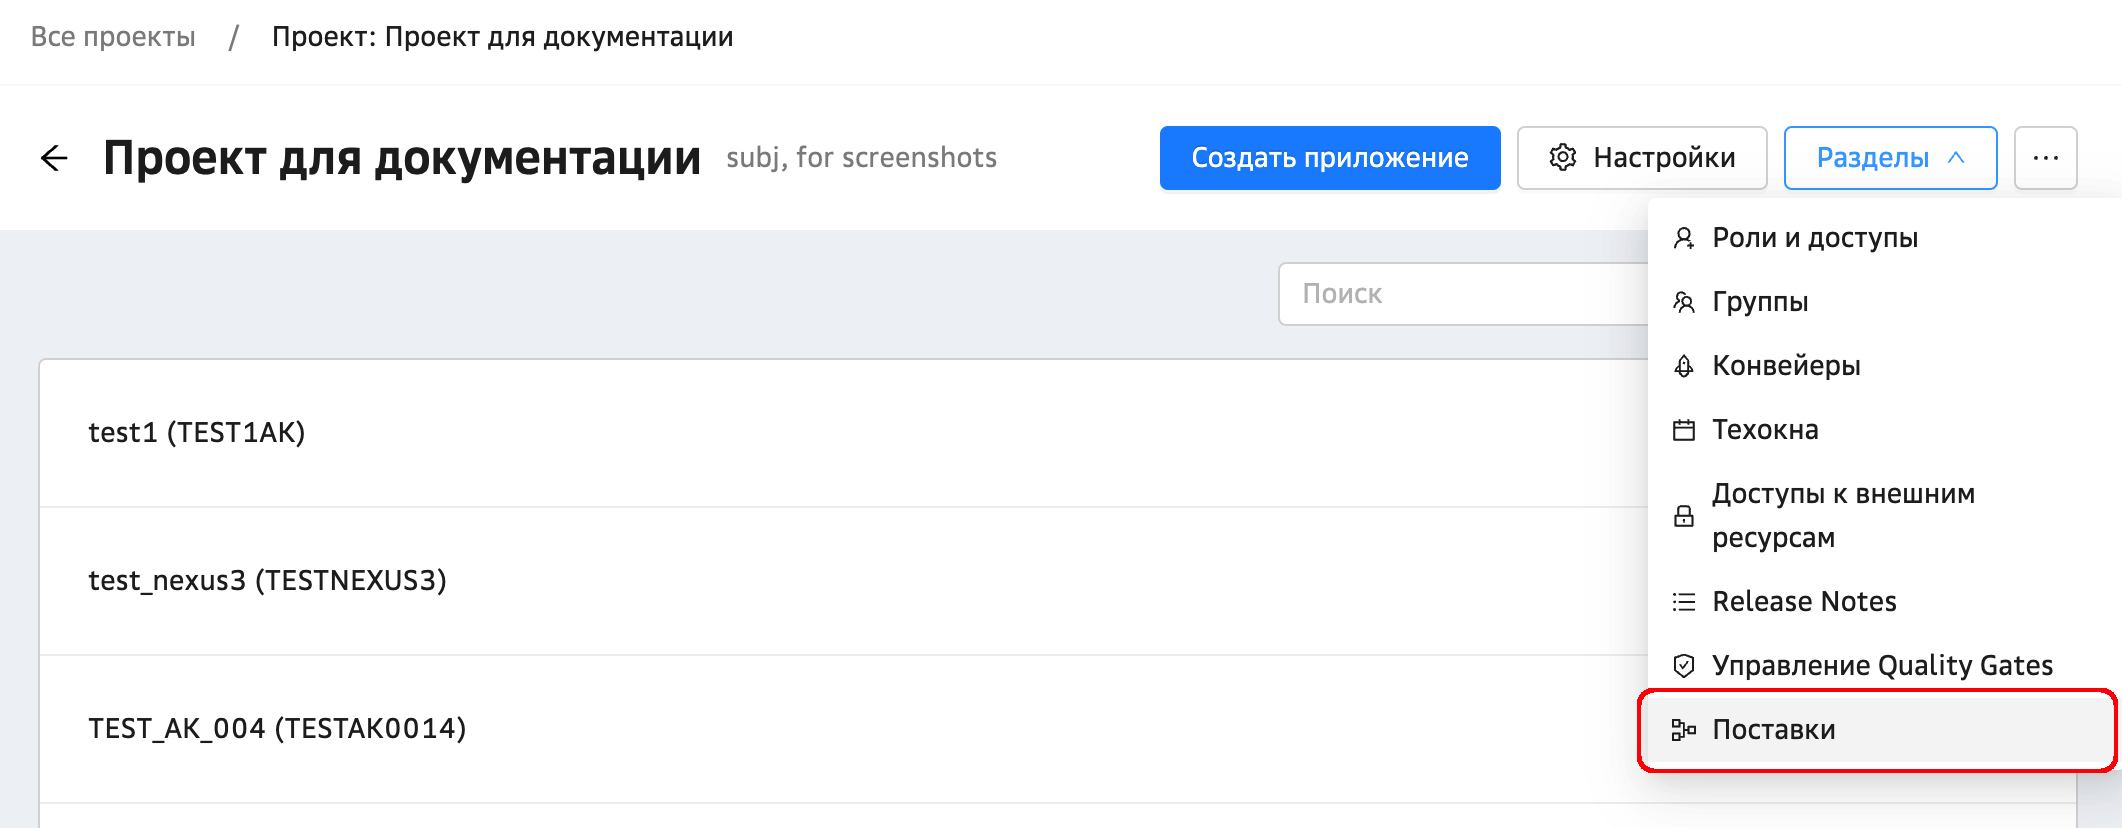Image resolution: width=2122 pixels, height=828 pixels.
Task: Go to Все проекты breadcrumb link
Action: click(x=113, y=37)
